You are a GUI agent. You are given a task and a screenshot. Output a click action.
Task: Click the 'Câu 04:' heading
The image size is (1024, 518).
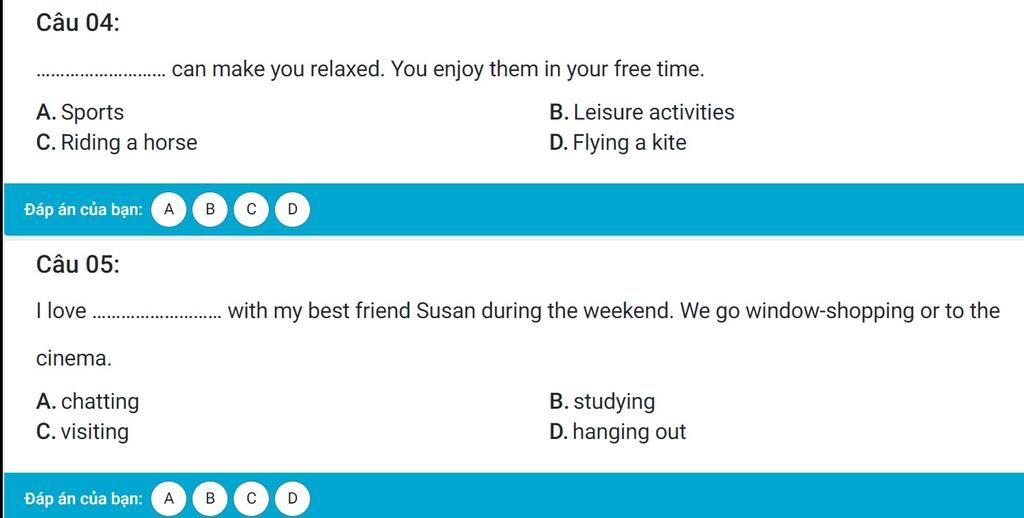click(x=78, y=23)
